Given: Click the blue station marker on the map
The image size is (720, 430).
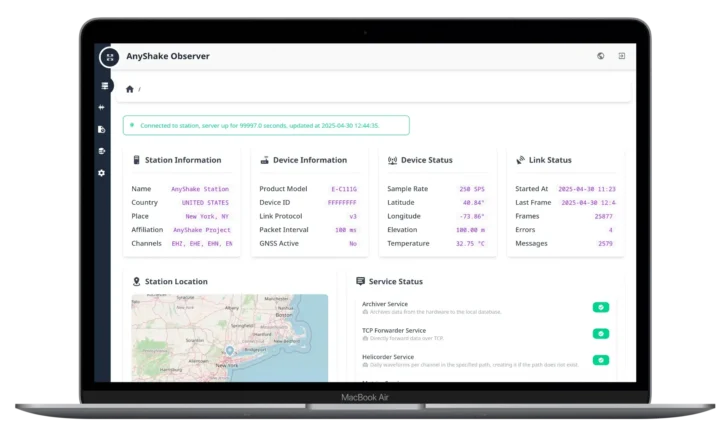Looking at the screenshot, I should pos(230,351).
